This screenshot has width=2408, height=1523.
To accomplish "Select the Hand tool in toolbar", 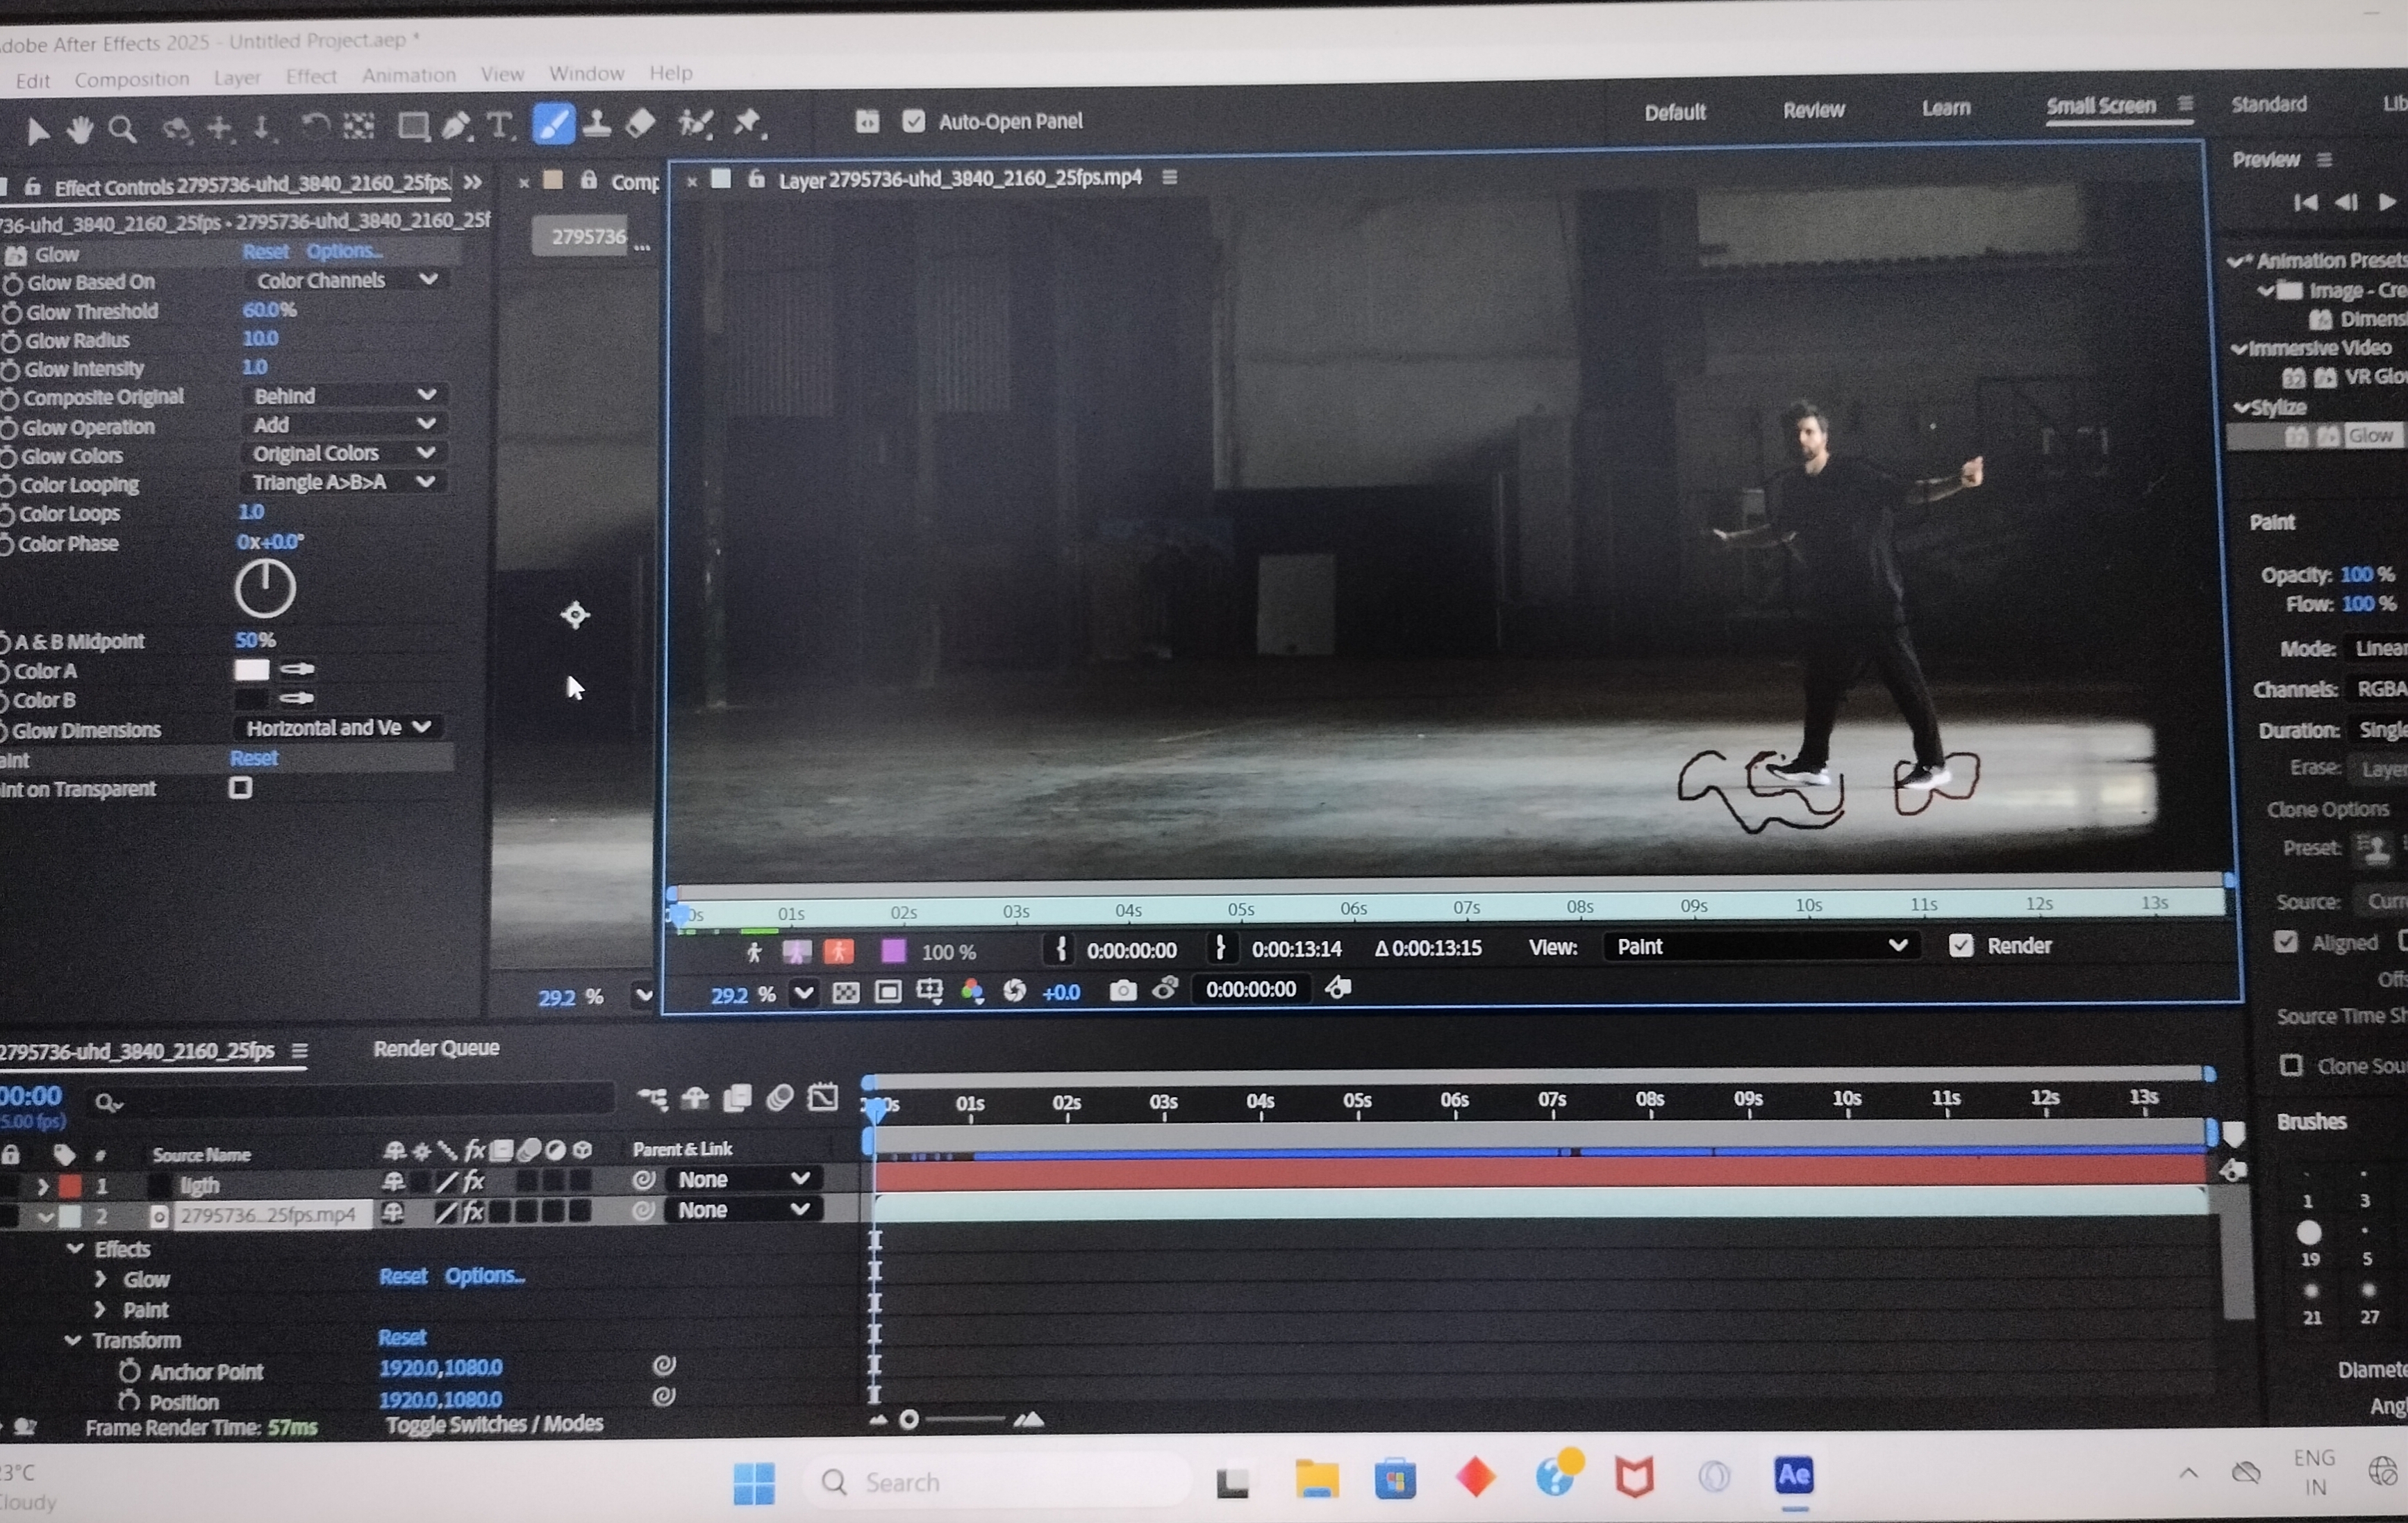I will [80, 129].
